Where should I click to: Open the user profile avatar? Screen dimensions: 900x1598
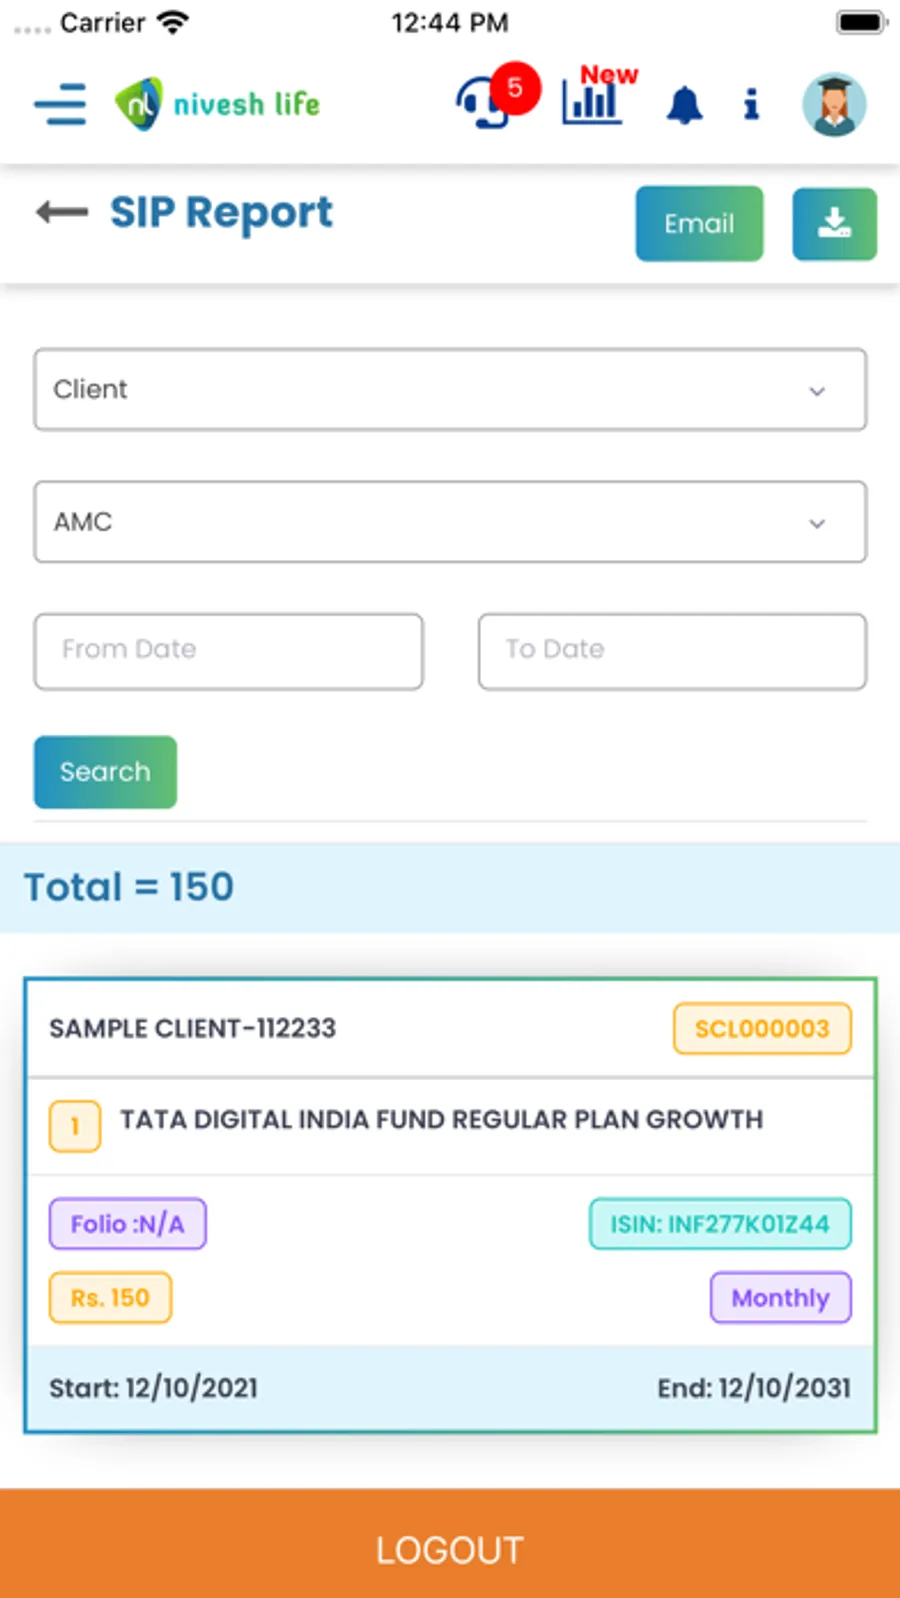(834, 104)
